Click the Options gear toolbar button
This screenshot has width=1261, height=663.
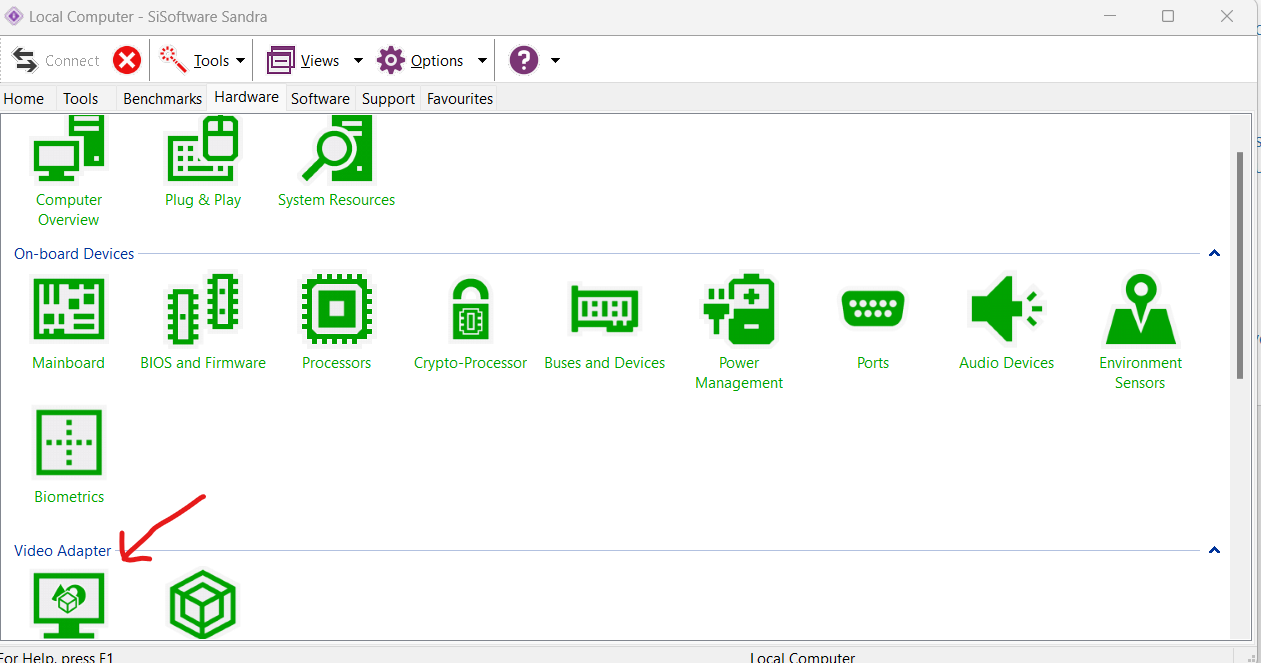click(419, 61)
